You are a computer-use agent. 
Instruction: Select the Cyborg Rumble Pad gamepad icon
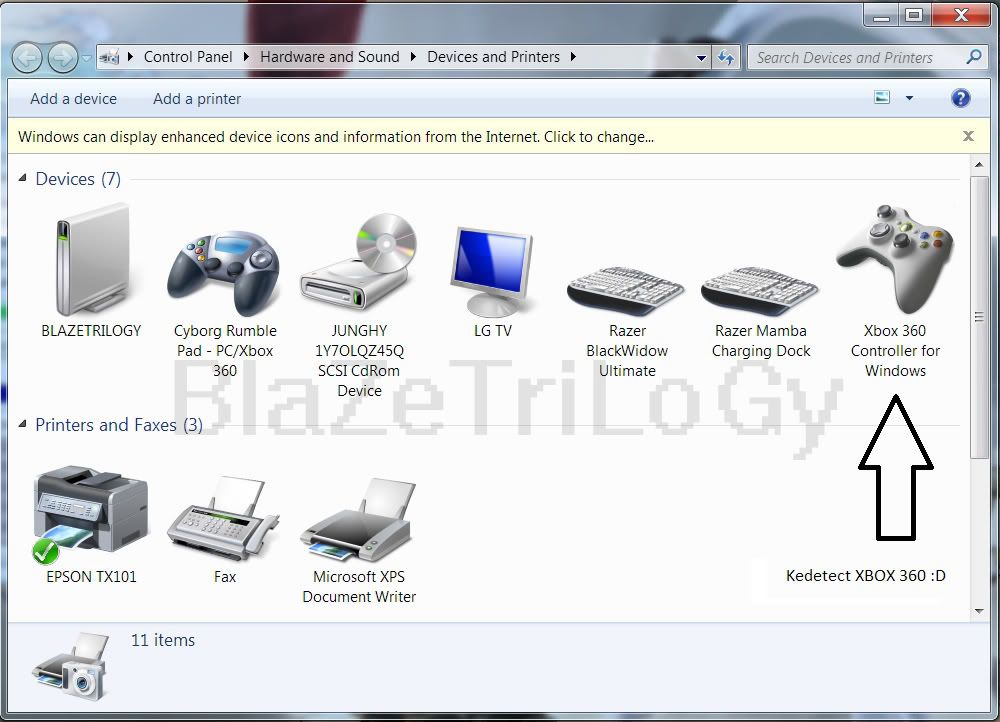point(224,273)
